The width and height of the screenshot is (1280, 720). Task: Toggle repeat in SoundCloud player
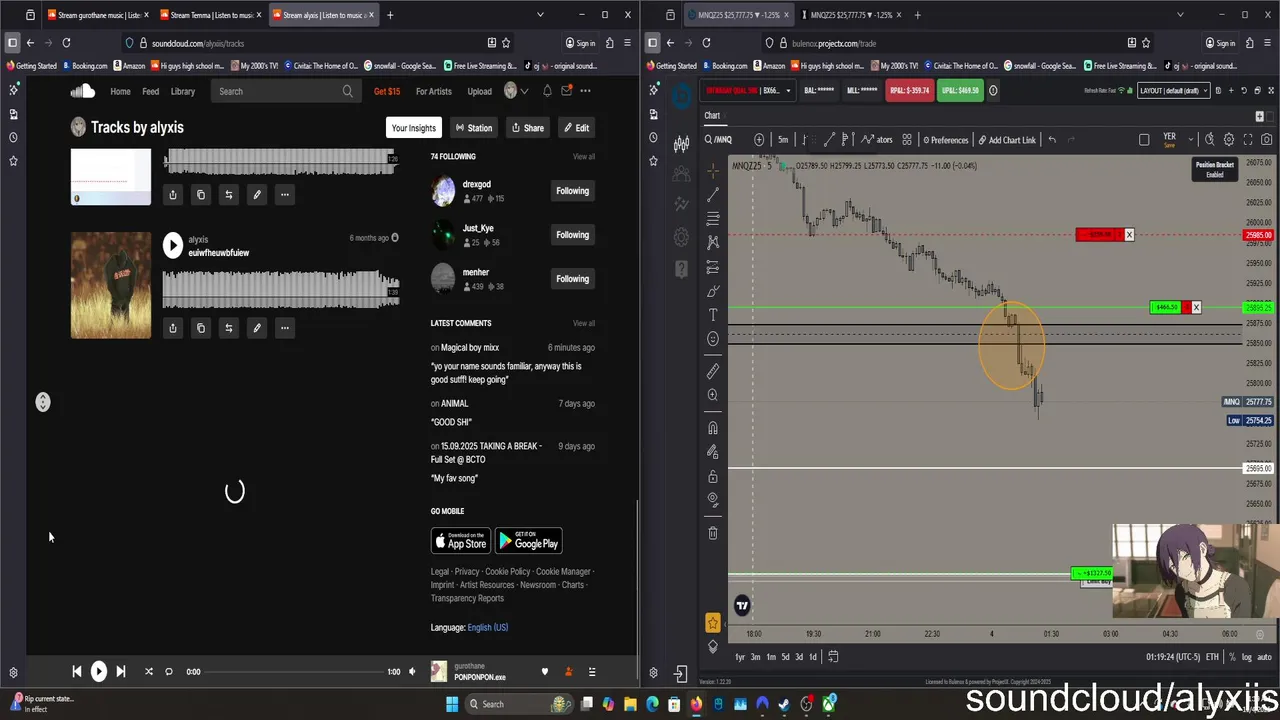pos(169,672)
